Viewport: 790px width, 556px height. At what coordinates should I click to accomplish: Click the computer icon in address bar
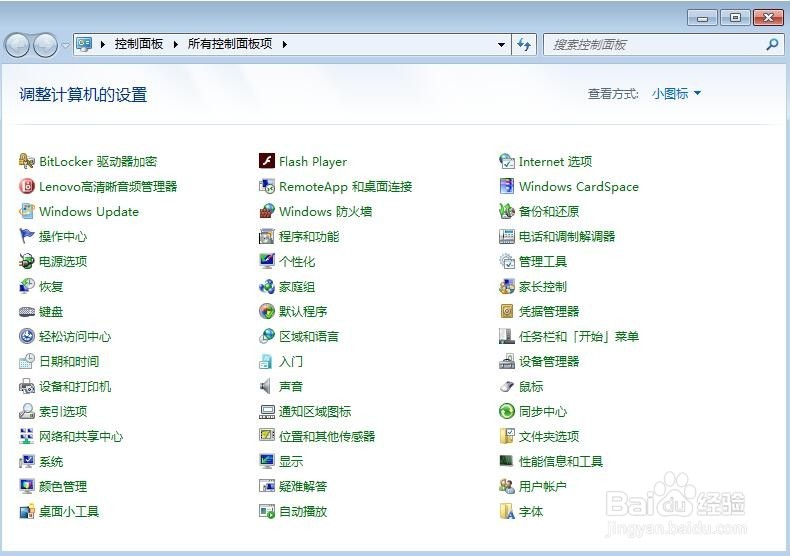(x=84, y=44)
